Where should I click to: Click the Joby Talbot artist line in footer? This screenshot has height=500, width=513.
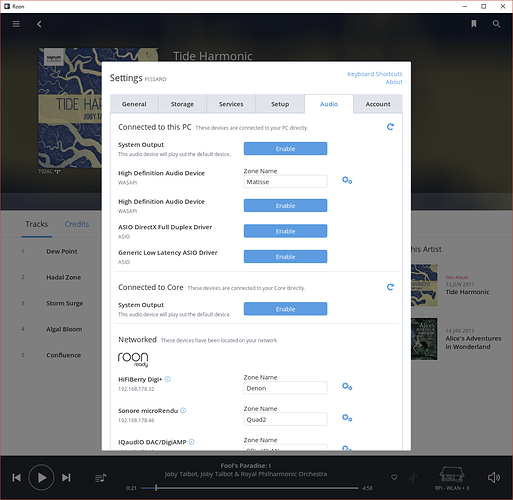(246, 474)
